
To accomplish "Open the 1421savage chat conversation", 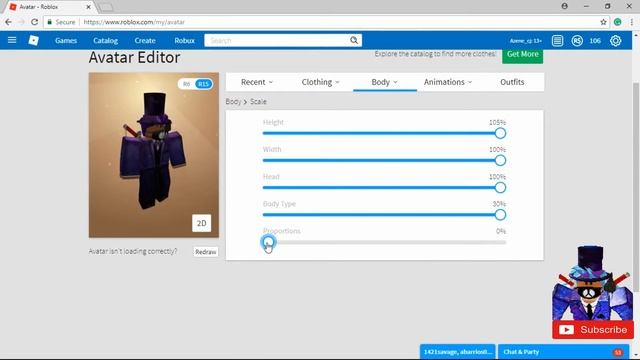I will [x=458, y=351].
